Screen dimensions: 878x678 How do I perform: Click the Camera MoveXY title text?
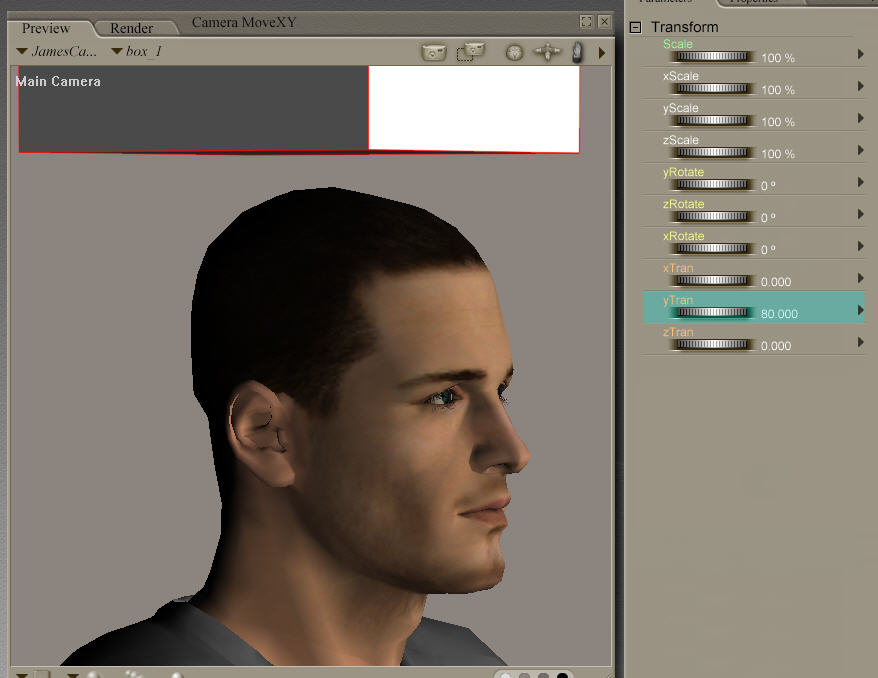pos(244,22)
